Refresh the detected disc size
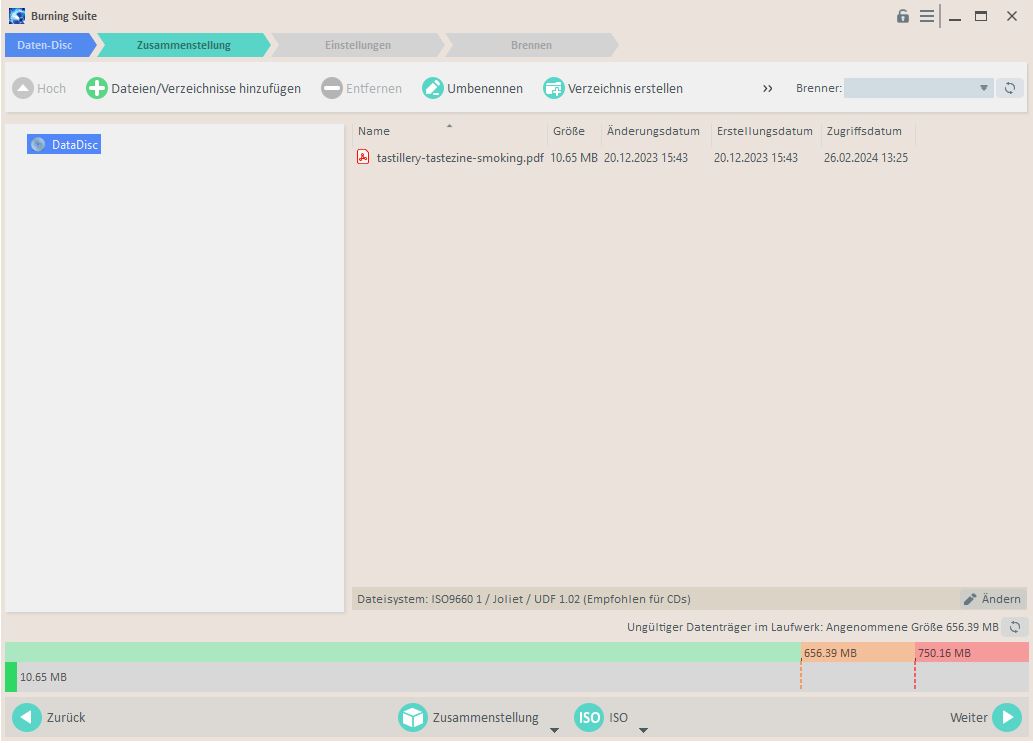Image resolution: width=1033 pixels, height=743 pixels. click(x=1016, y=627)
